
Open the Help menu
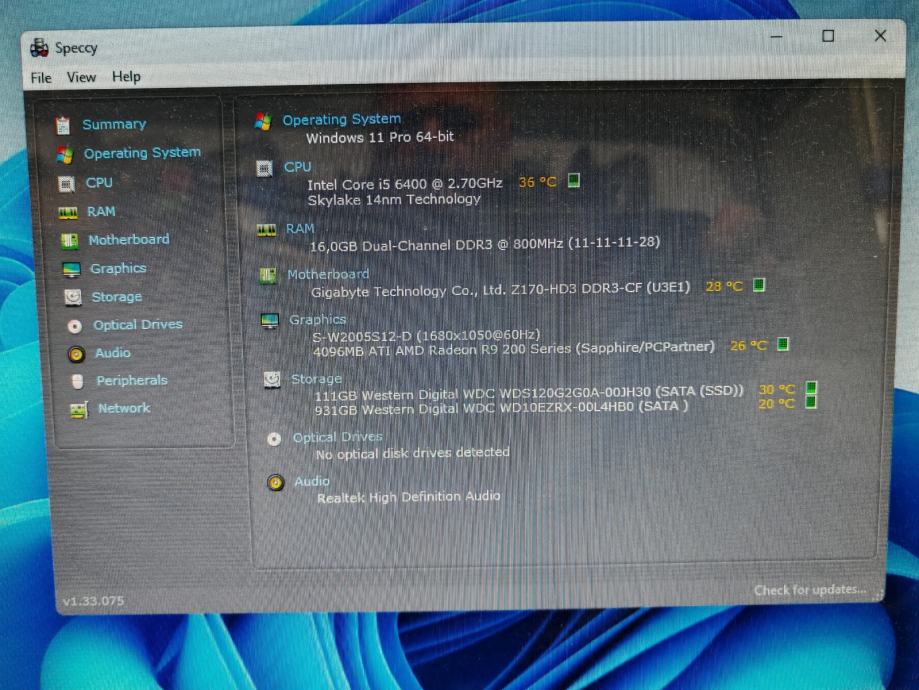click(126, 76)
